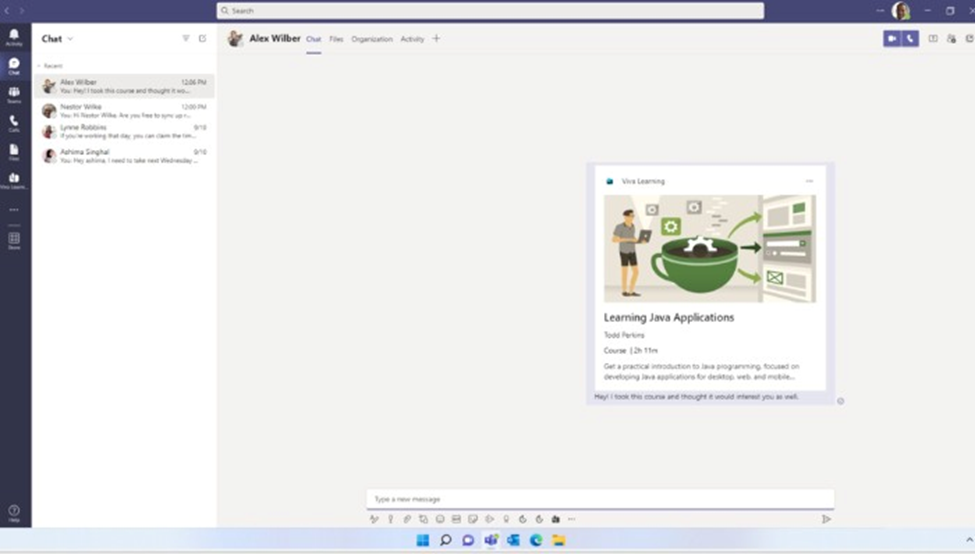Open Outlook from the taskbar
The height and width of the screenshot is (554, 975).
(x=513, y=540)
